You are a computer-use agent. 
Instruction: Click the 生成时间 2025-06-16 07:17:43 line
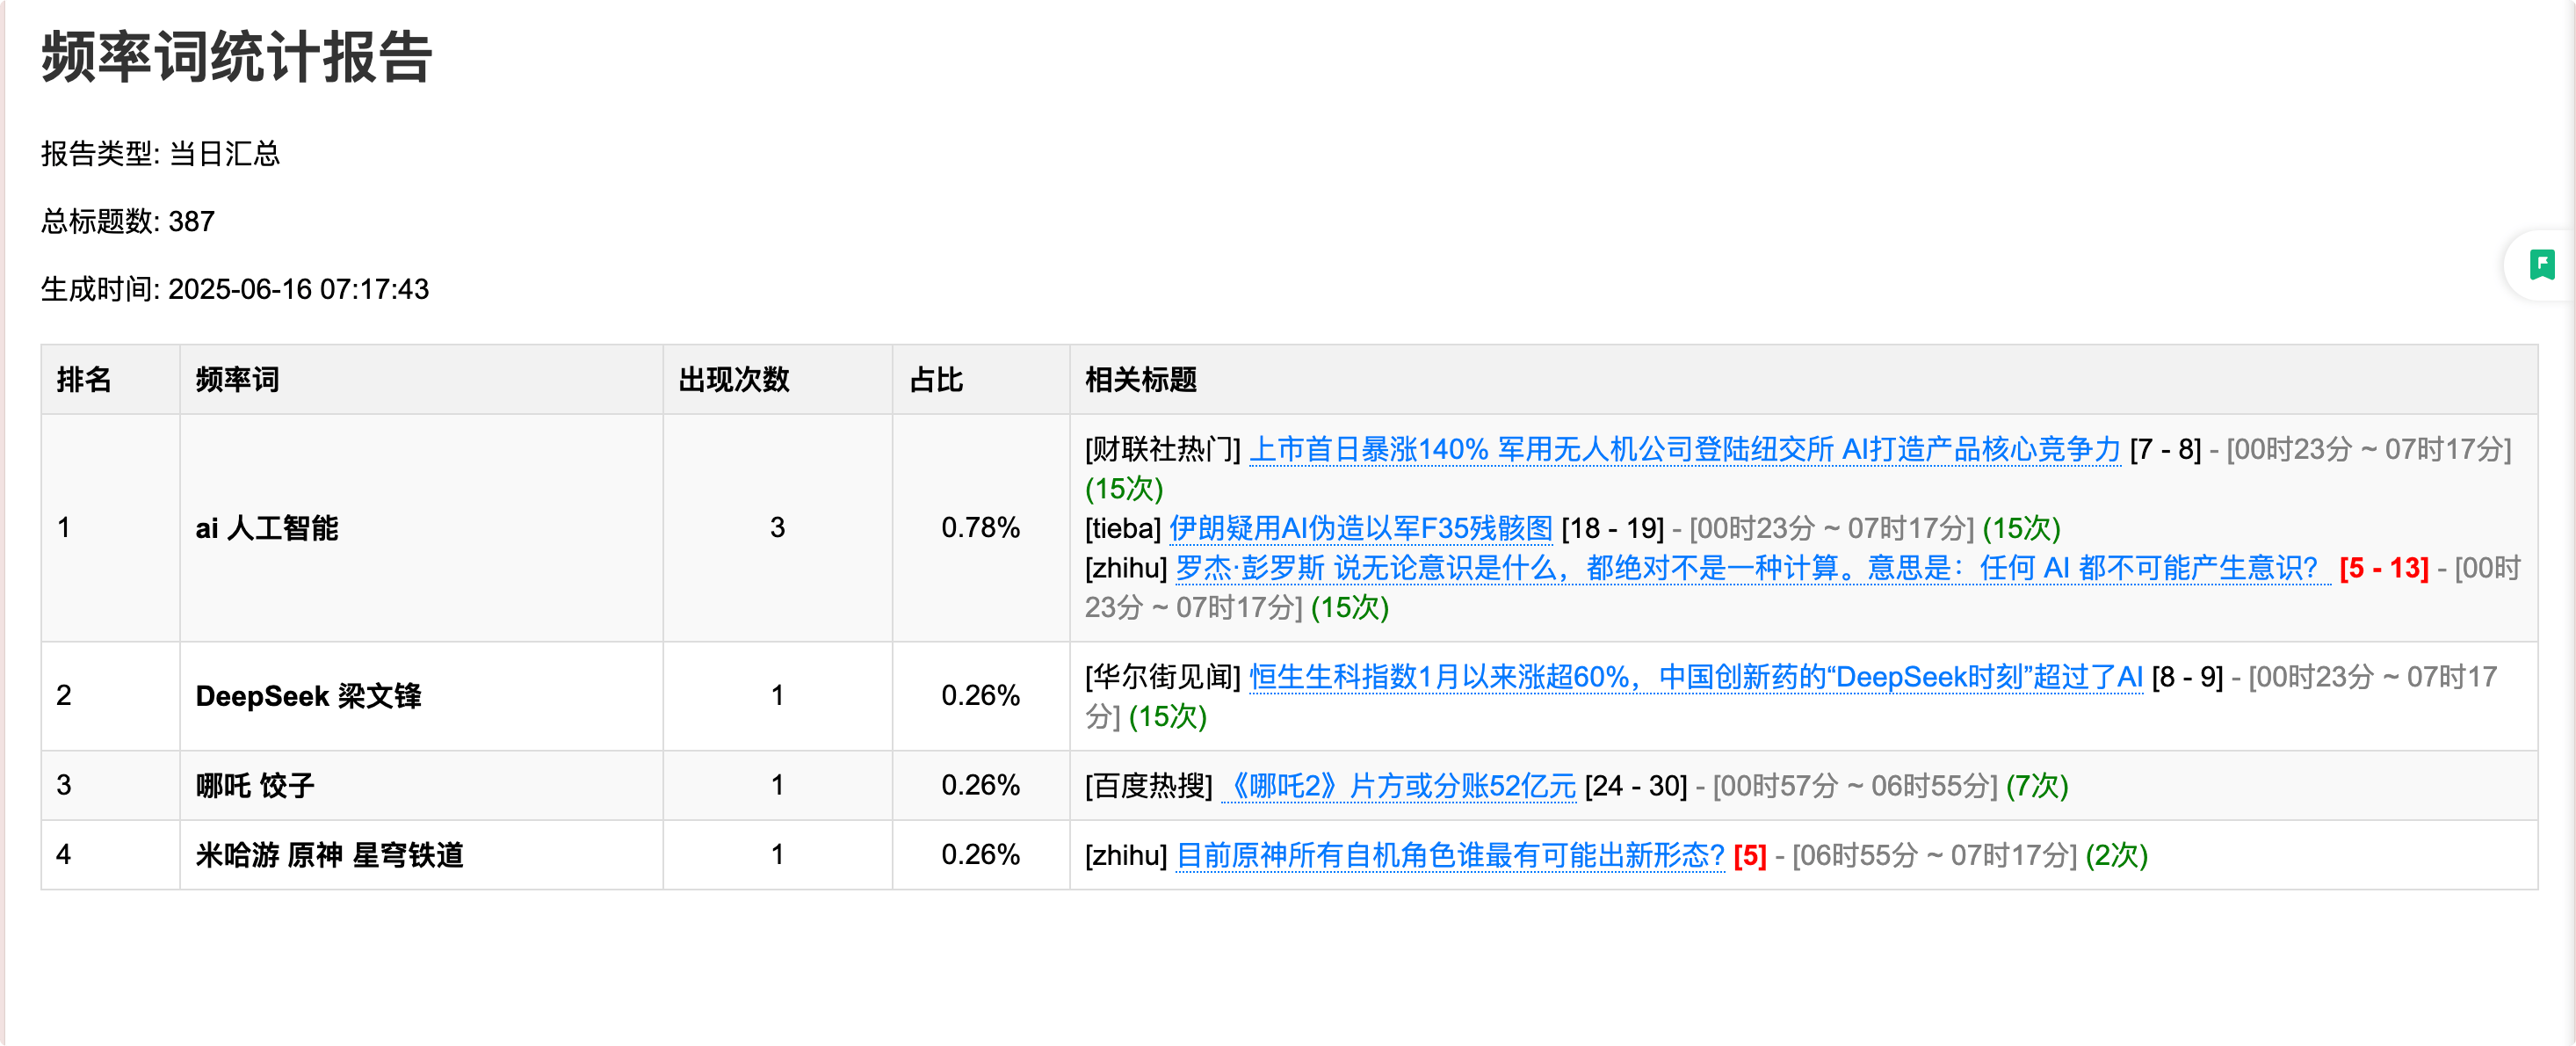(235, 289)
